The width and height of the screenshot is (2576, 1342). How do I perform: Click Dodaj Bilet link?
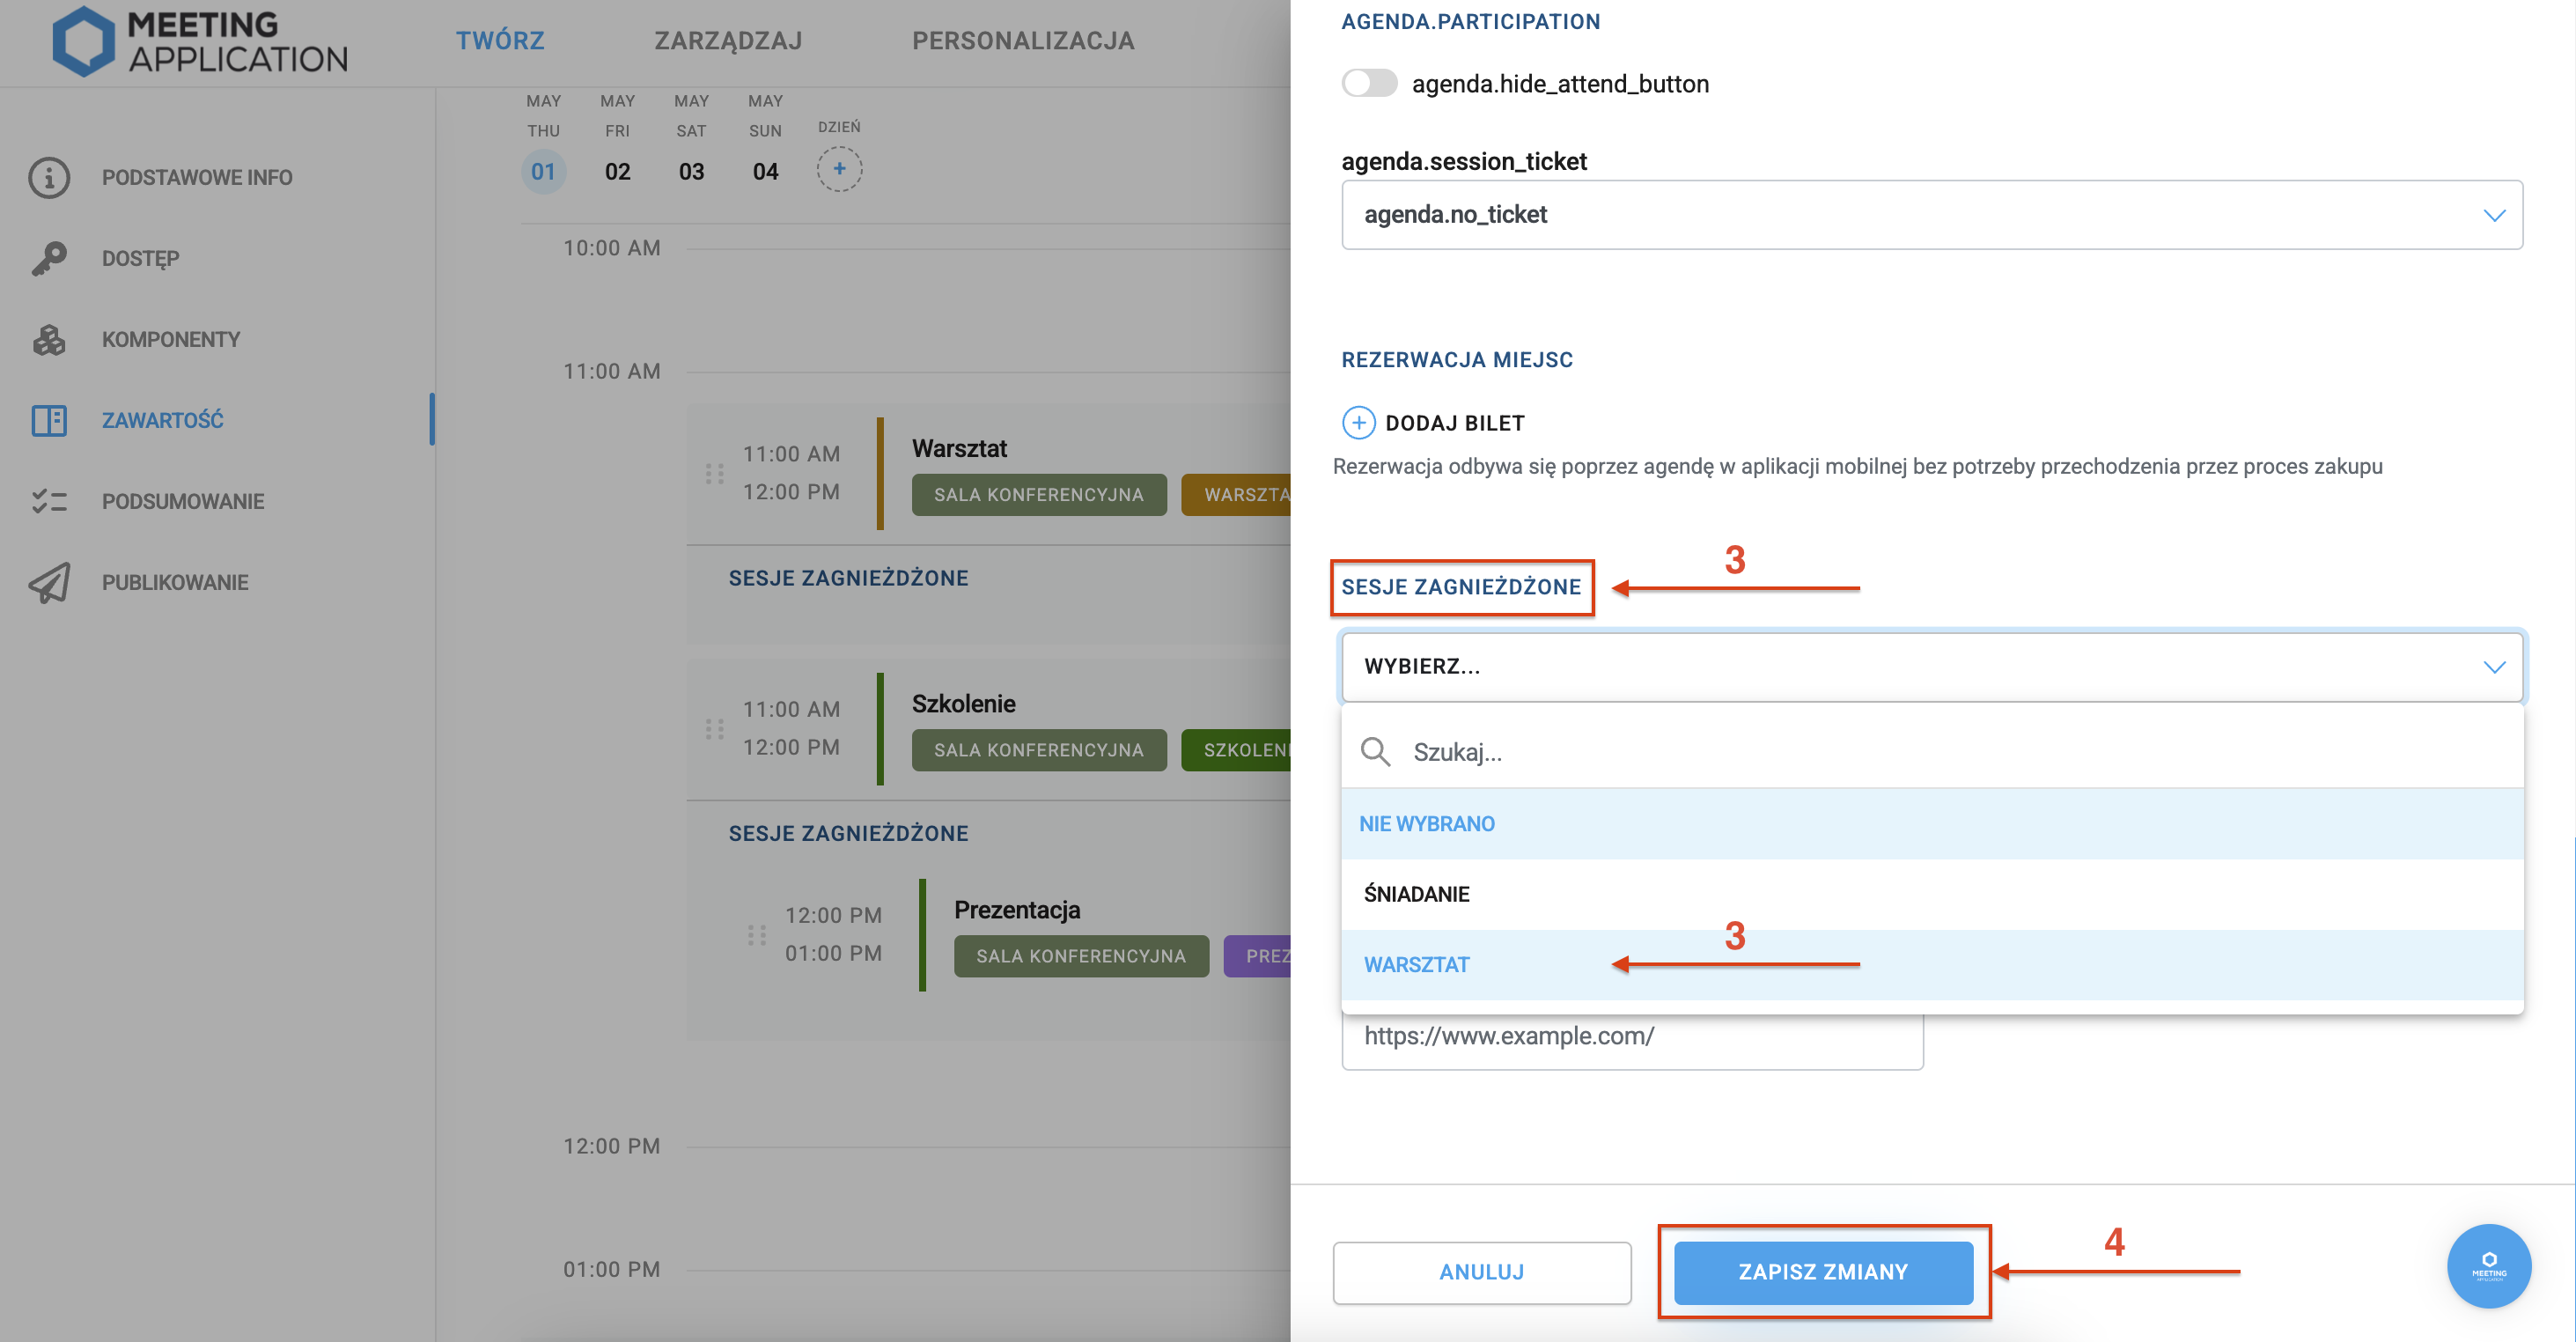point(1454,423)
